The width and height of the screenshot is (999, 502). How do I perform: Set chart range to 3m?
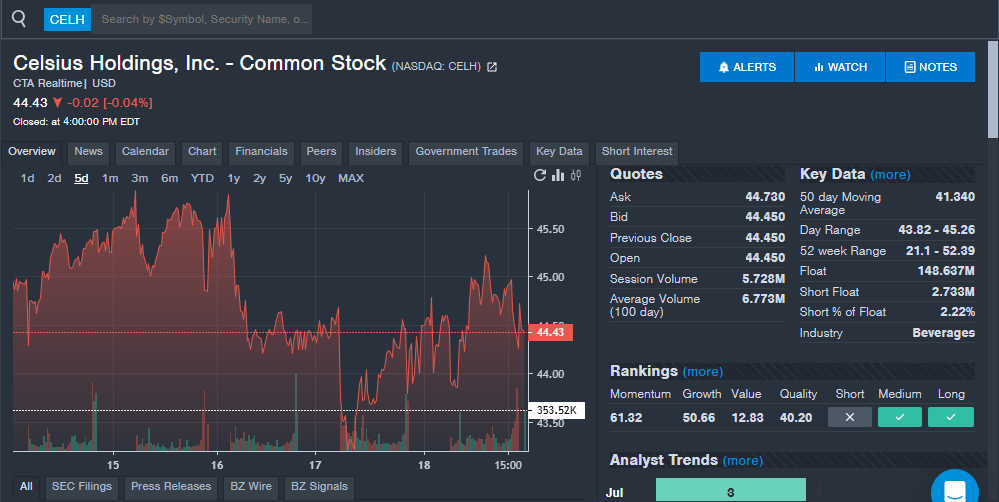[140, 178]
